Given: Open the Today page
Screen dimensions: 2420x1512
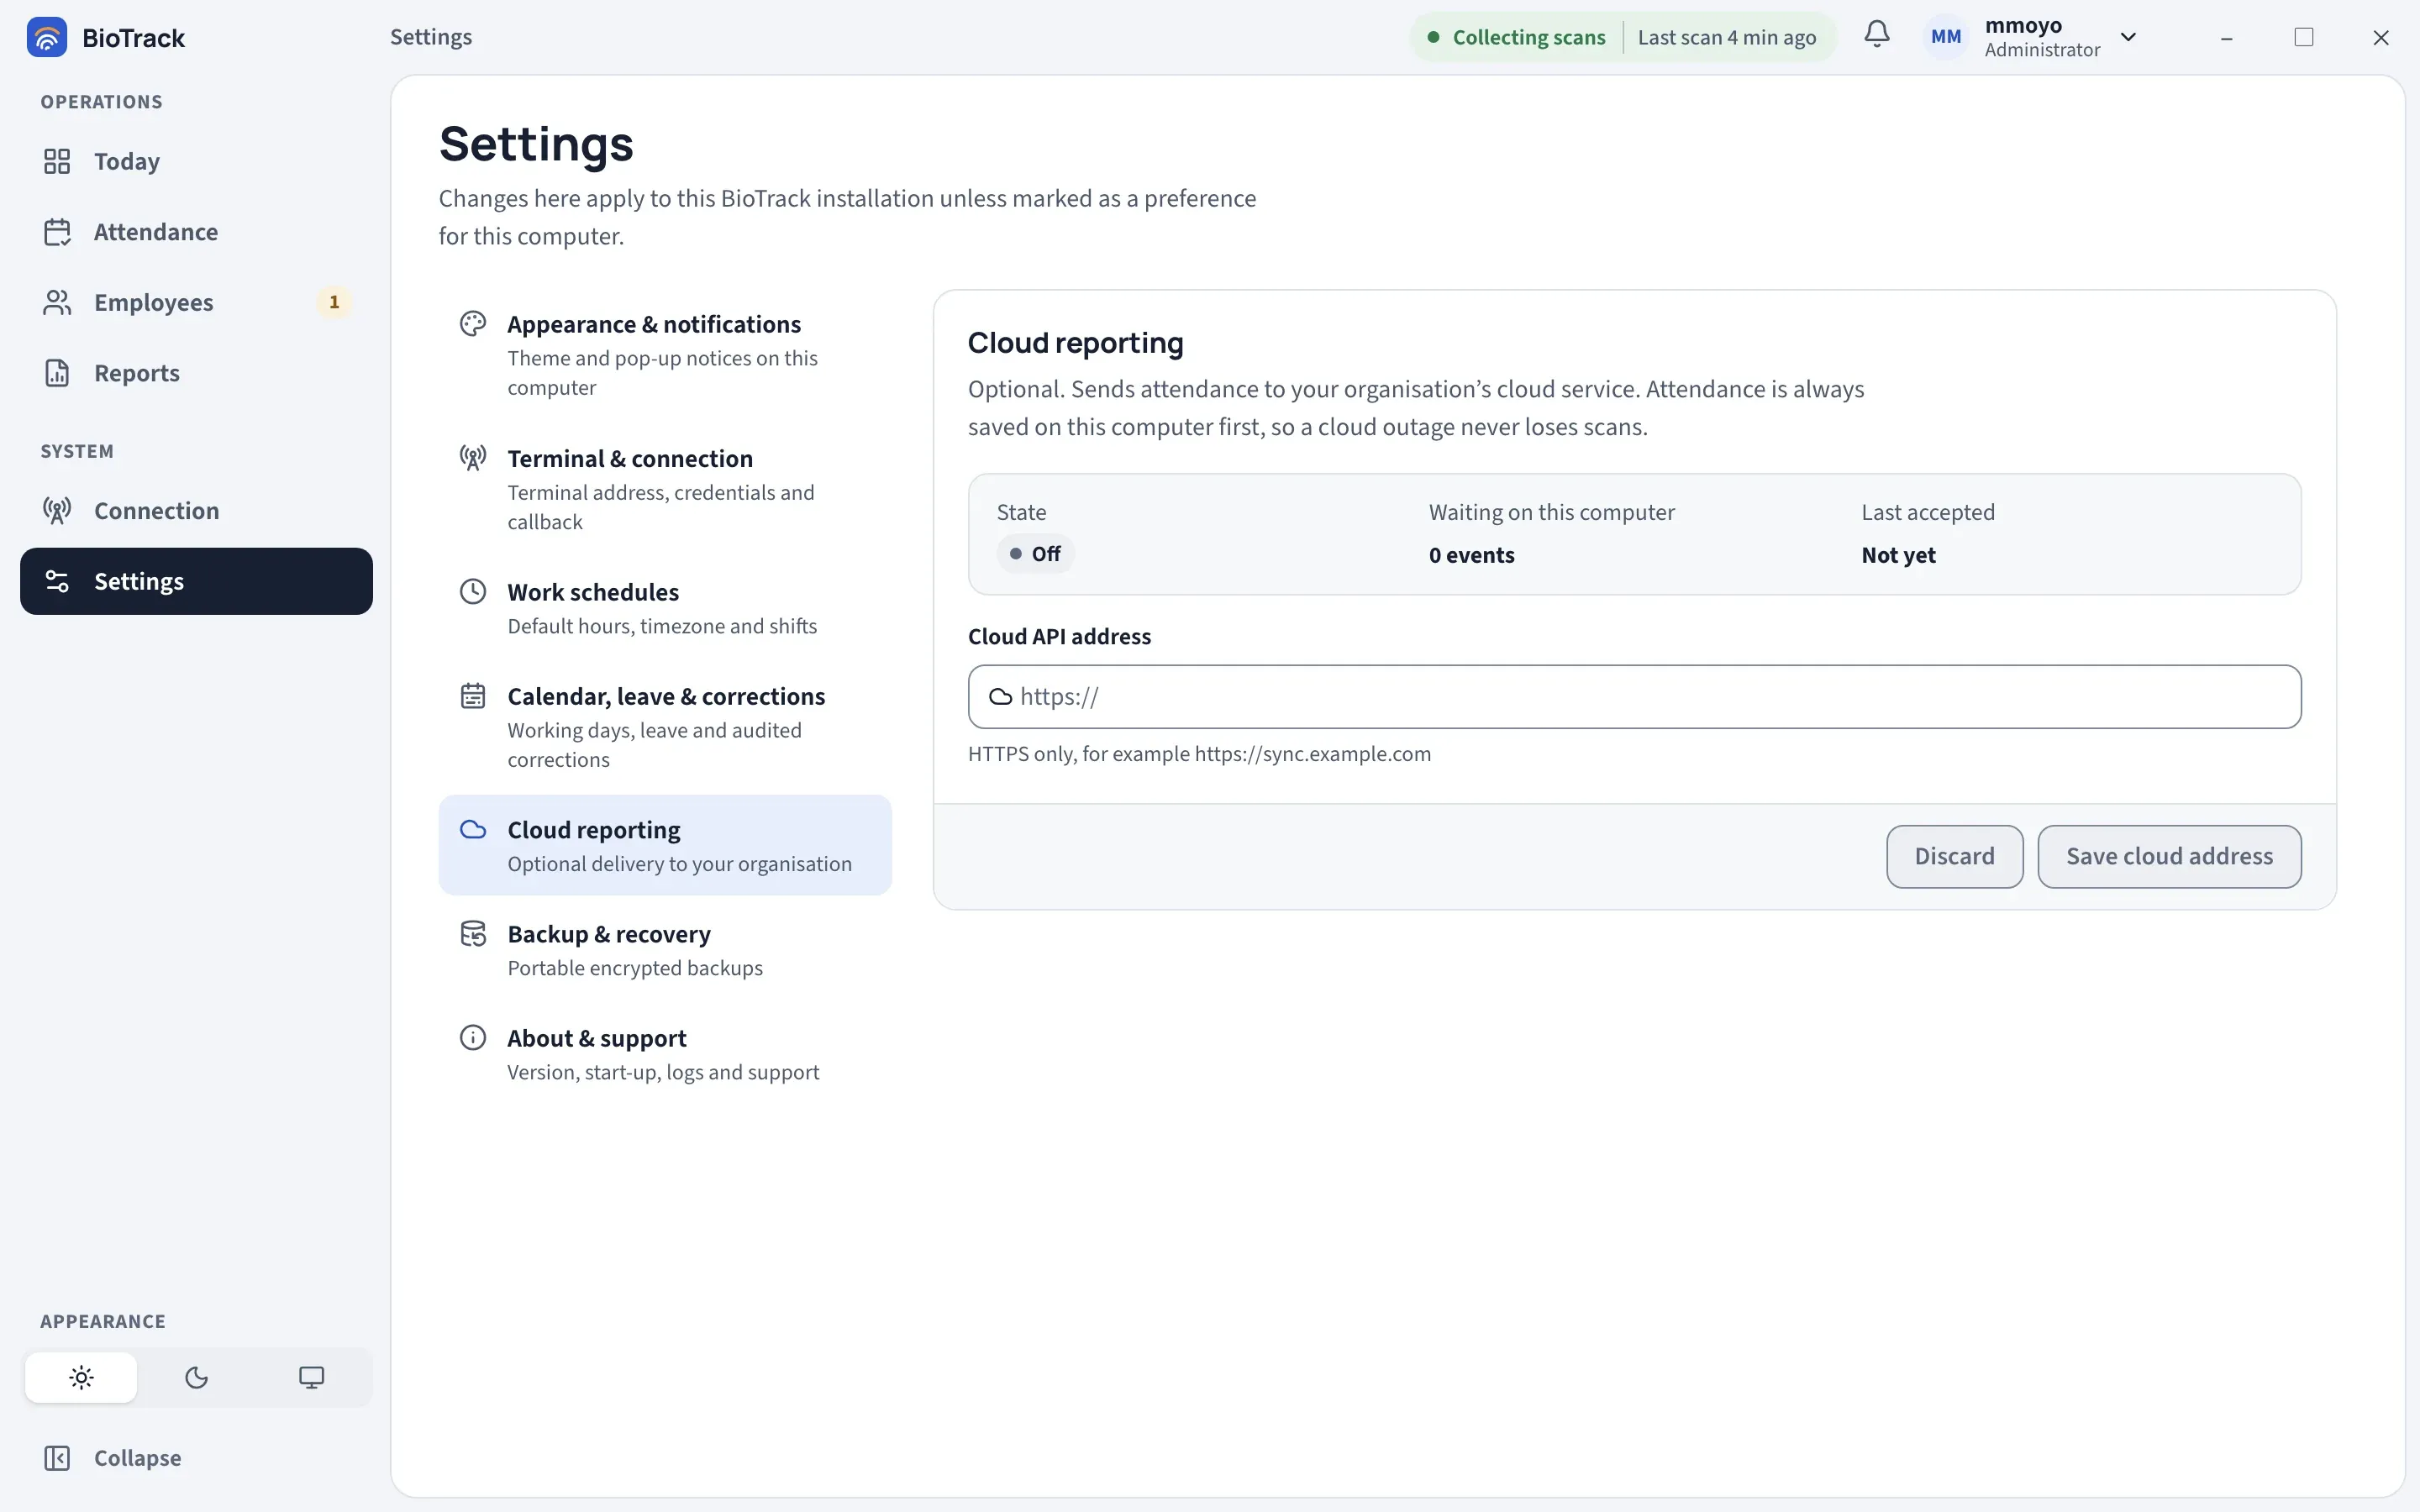Looking at the screenshot, I should 196,161.
